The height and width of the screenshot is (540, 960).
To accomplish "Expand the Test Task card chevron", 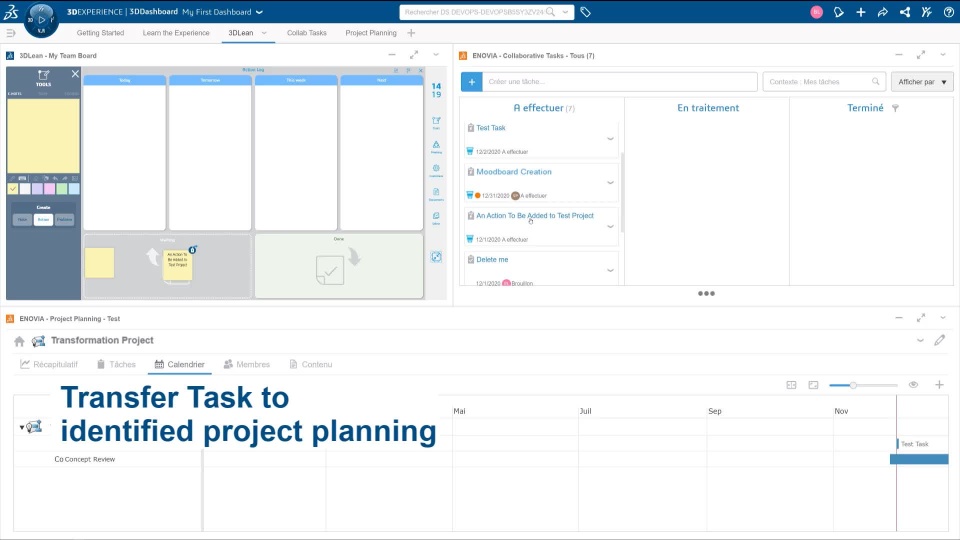I will [x=610, y=139].
